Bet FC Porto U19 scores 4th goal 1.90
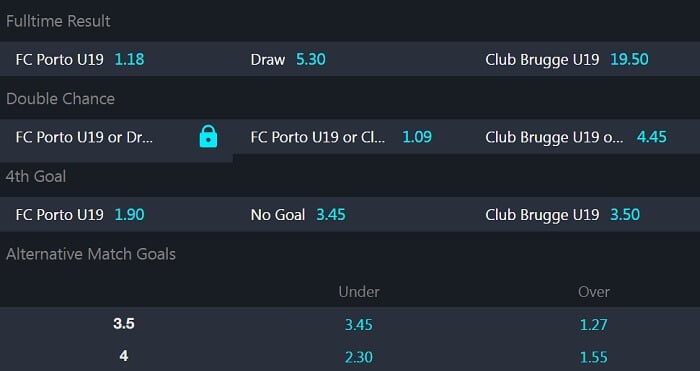 (x=117, y=215)
